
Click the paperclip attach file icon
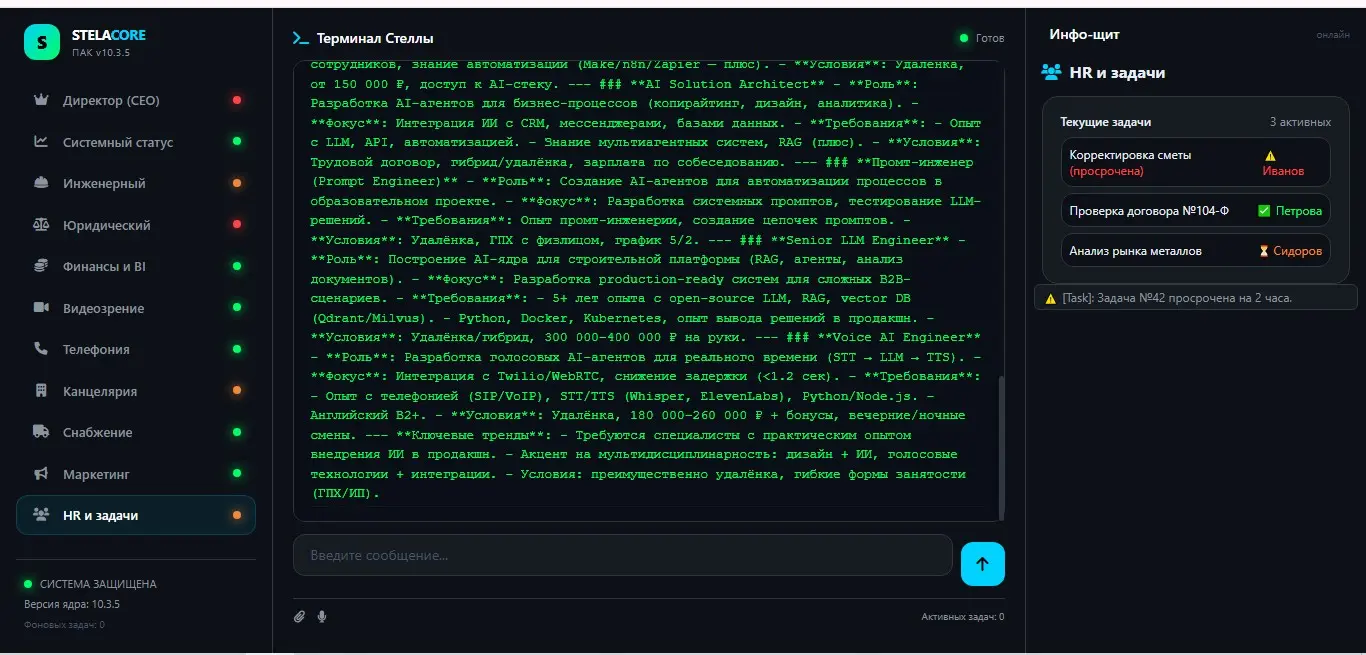tap(299, 617)
